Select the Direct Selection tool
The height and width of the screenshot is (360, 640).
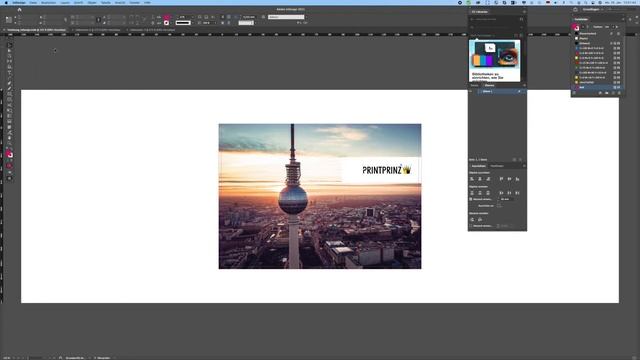tap(10, 51)
